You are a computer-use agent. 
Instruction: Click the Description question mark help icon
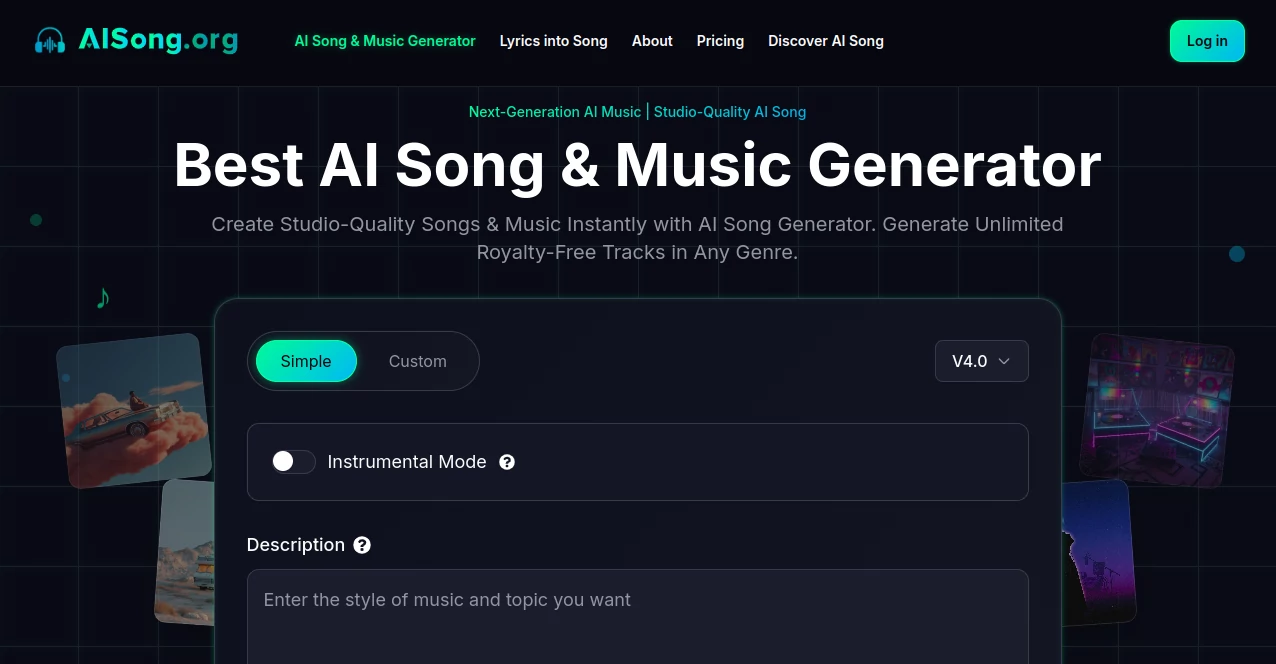[362, 545]
